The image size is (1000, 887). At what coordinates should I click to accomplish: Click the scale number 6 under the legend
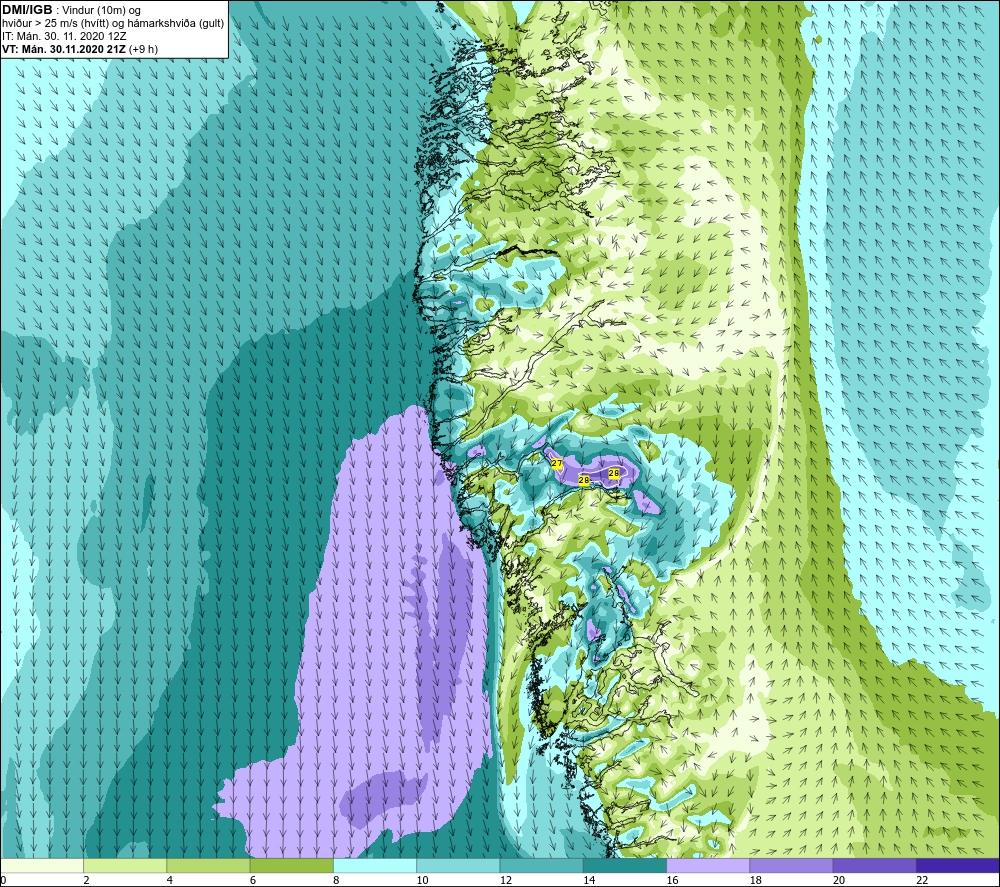pos(253,880)
